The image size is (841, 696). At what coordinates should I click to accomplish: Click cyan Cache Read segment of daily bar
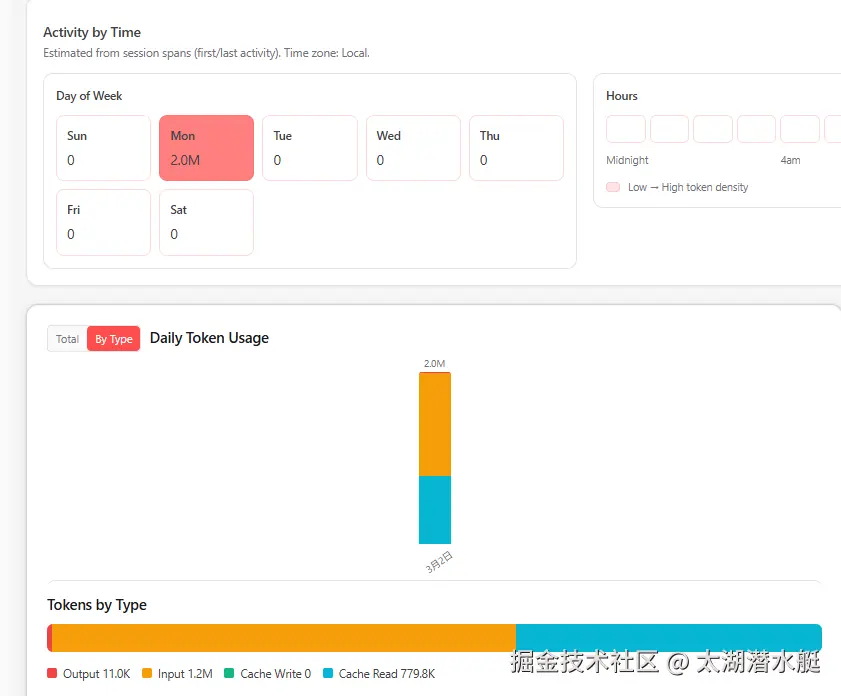pyautogui.click(x=435, y=510)
